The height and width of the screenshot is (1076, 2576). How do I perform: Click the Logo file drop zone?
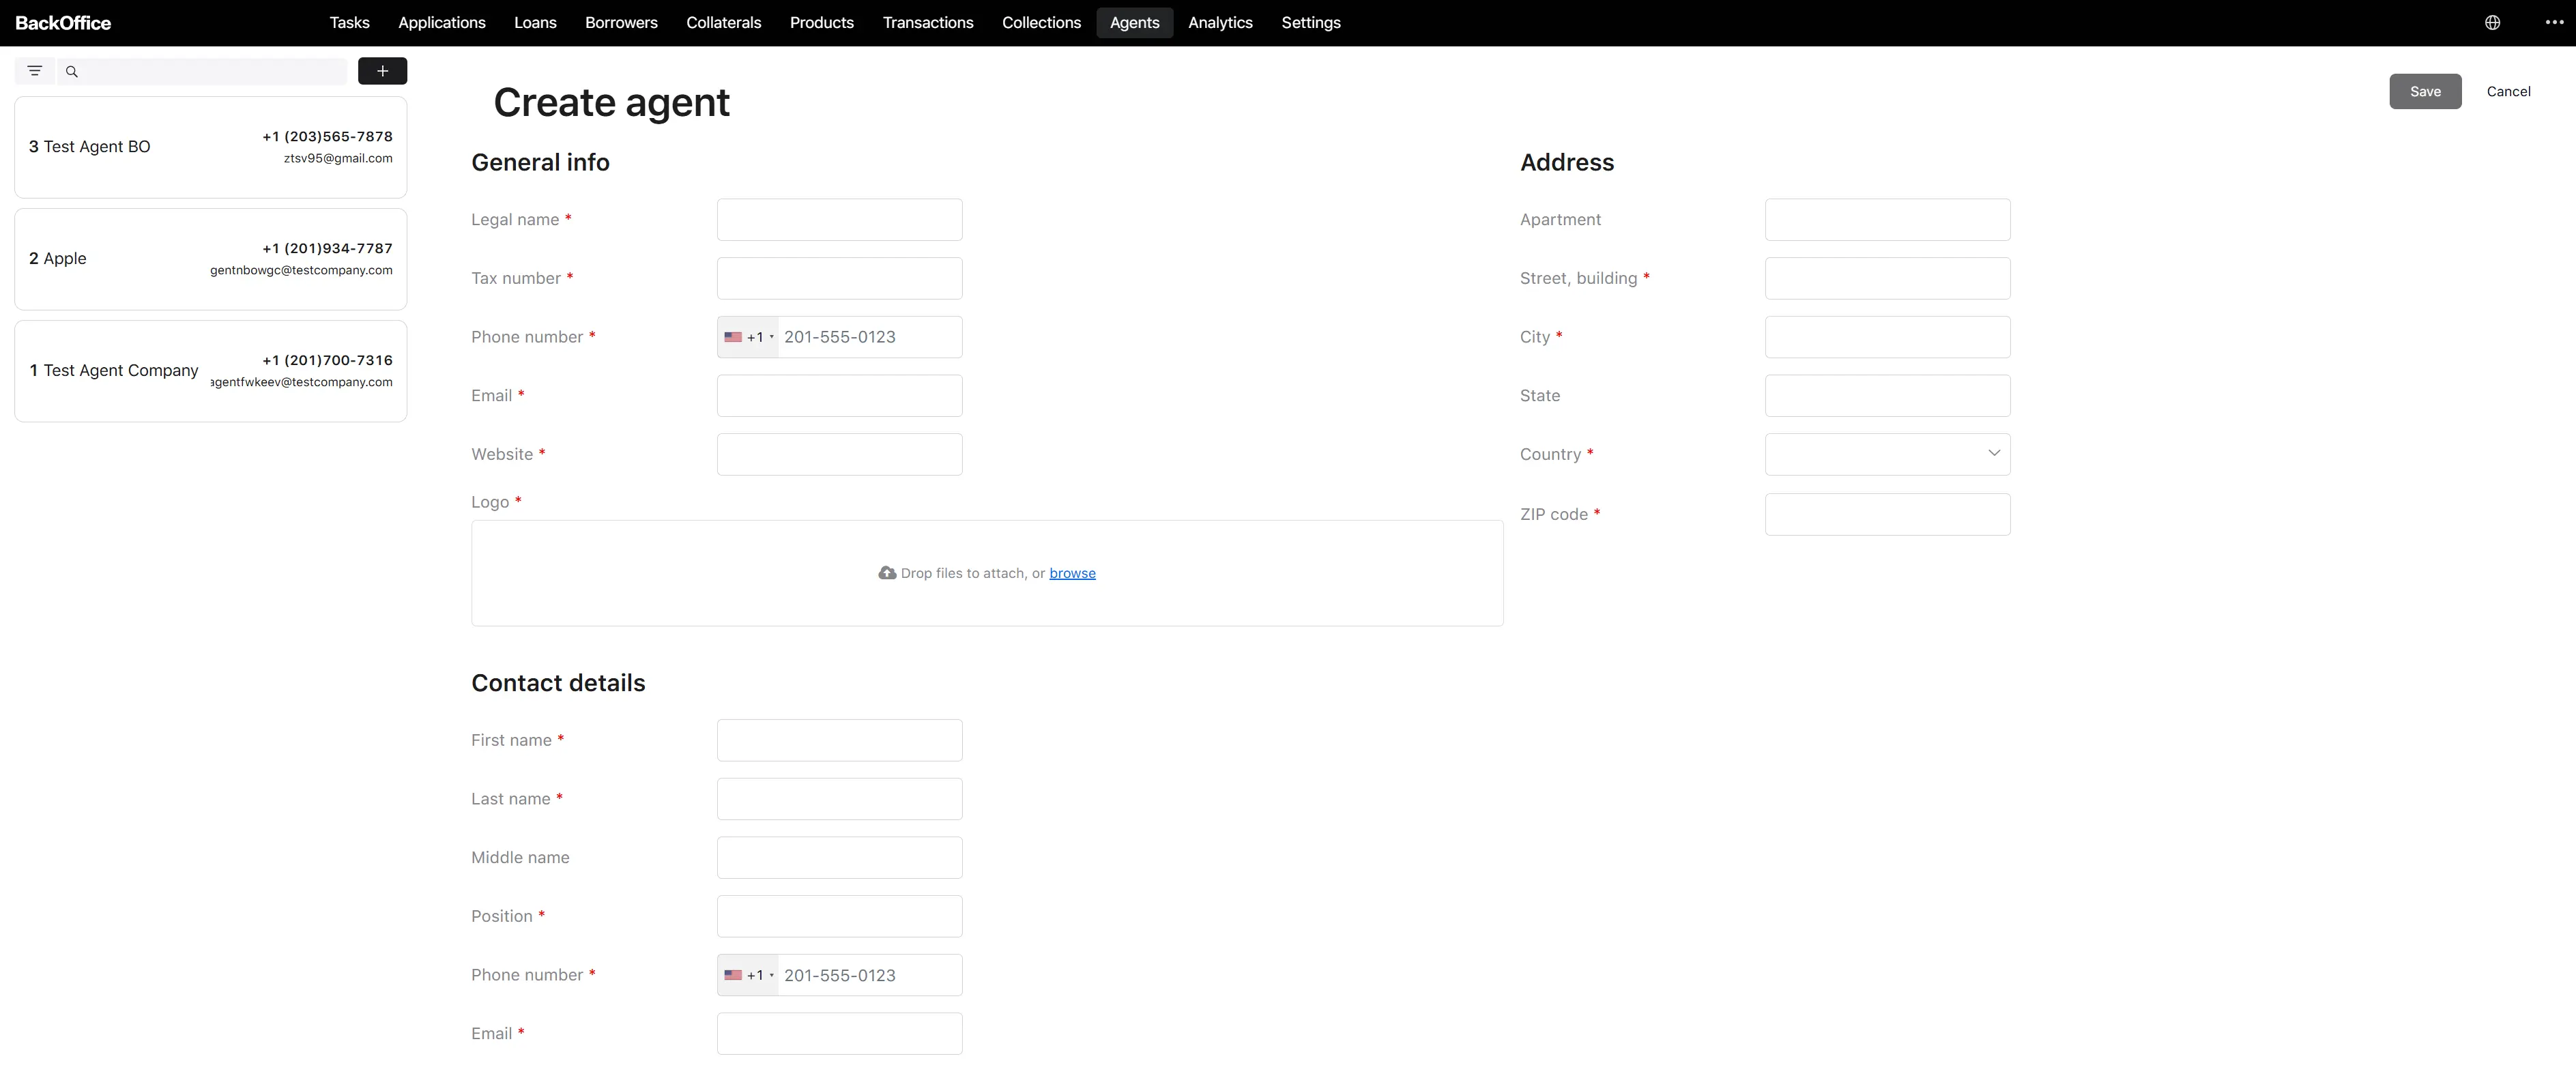(987, 573)
